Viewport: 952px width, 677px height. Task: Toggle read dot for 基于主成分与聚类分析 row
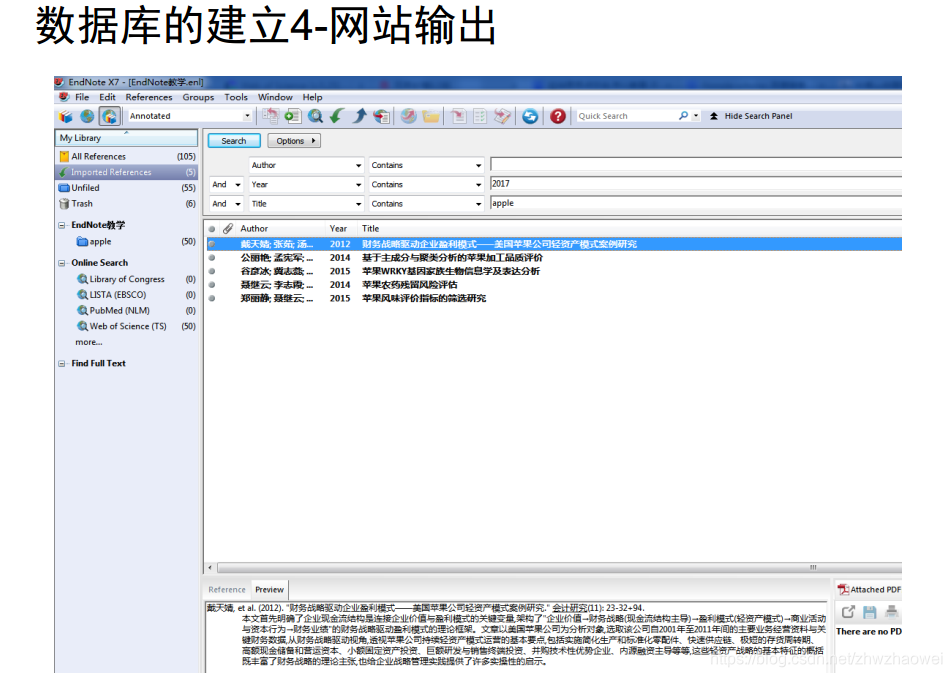click(212, 257)
